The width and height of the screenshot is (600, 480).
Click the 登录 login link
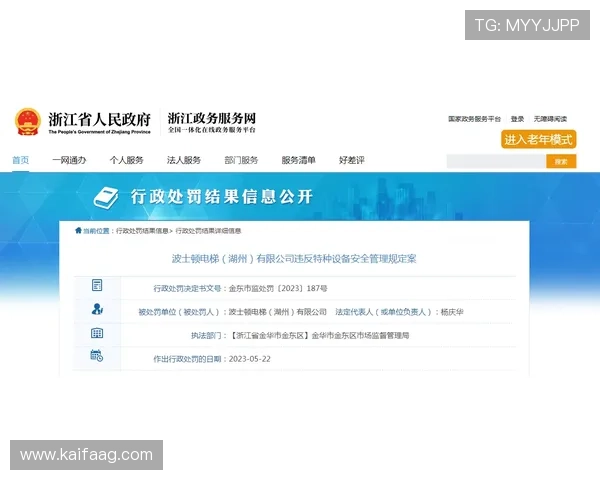517,119
